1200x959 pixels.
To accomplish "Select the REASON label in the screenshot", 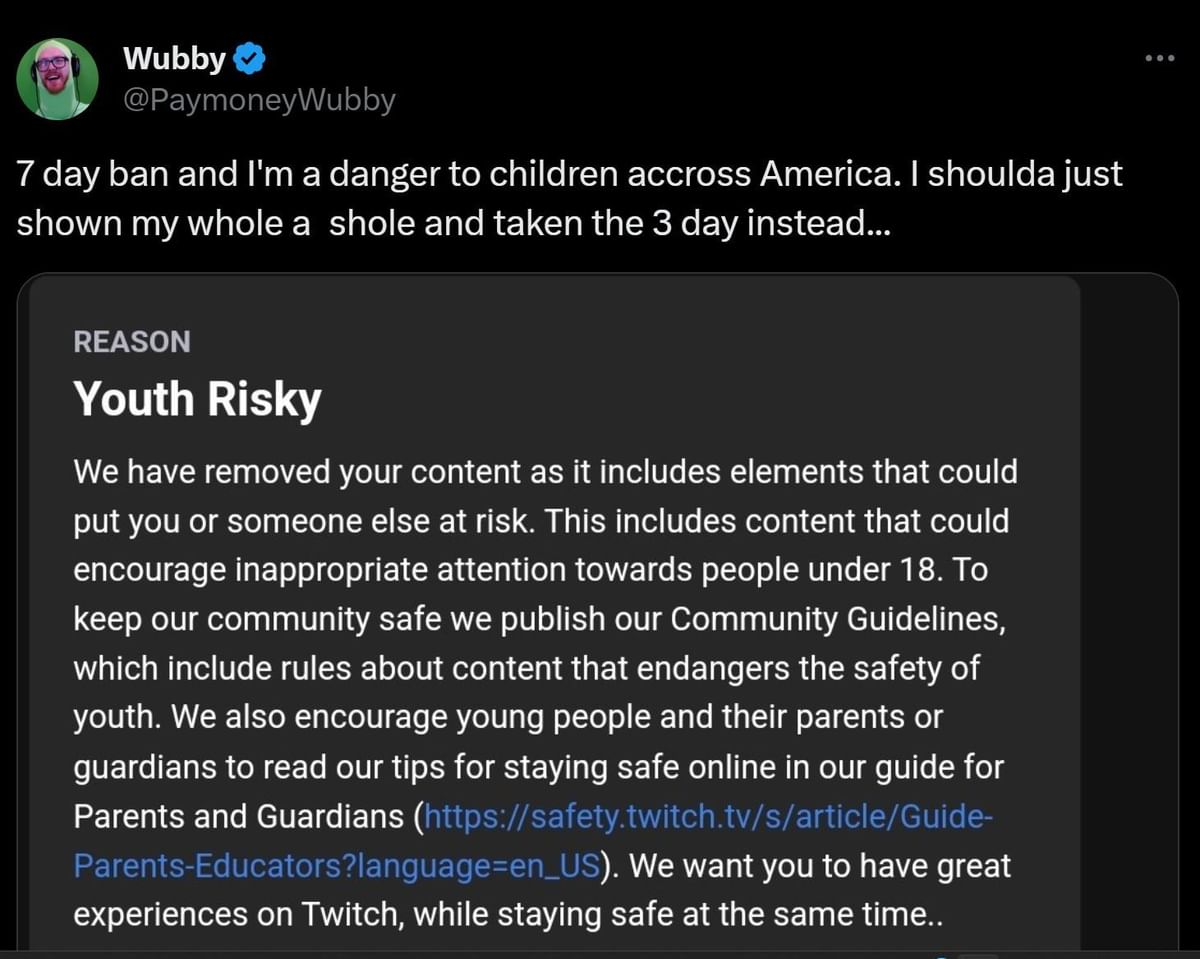I will pos(131,342).
